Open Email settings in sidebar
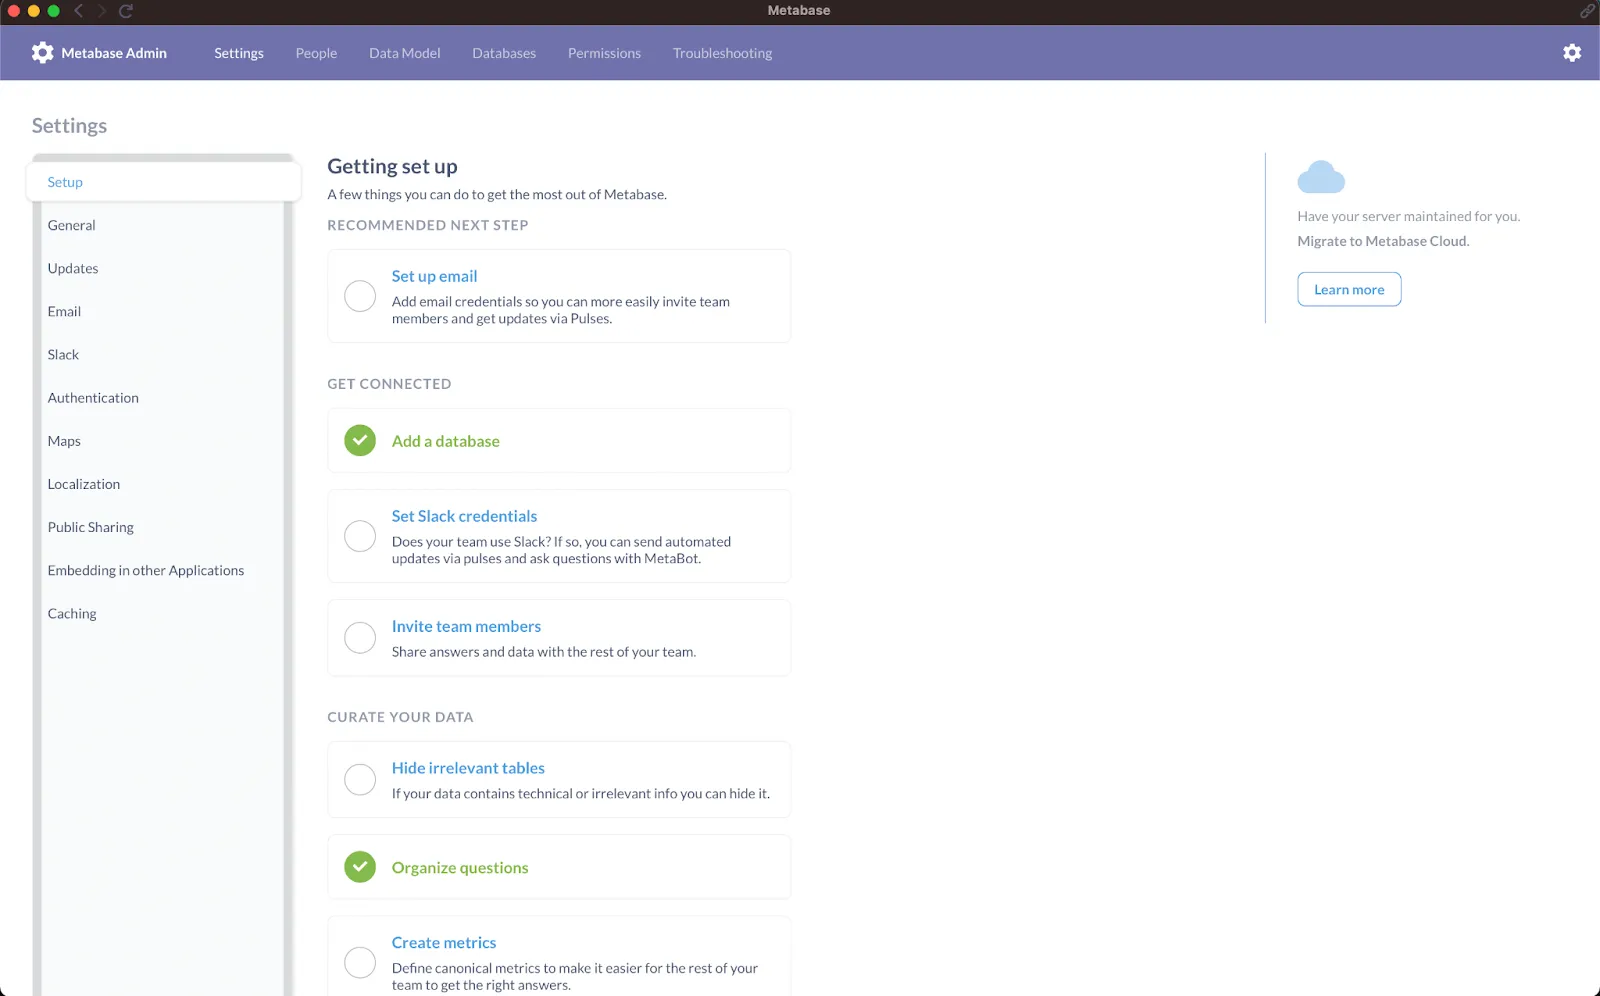 [64, 311]
